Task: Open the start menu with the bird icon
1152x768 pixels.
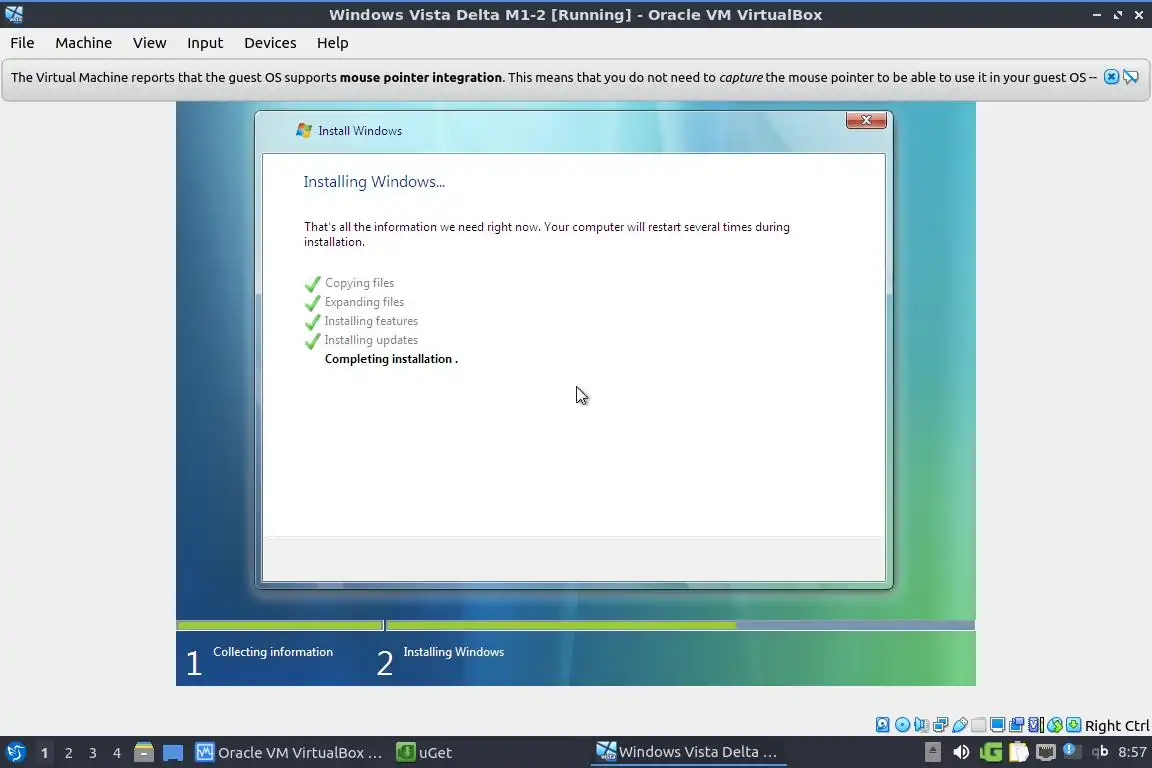Action: point(15,752)
